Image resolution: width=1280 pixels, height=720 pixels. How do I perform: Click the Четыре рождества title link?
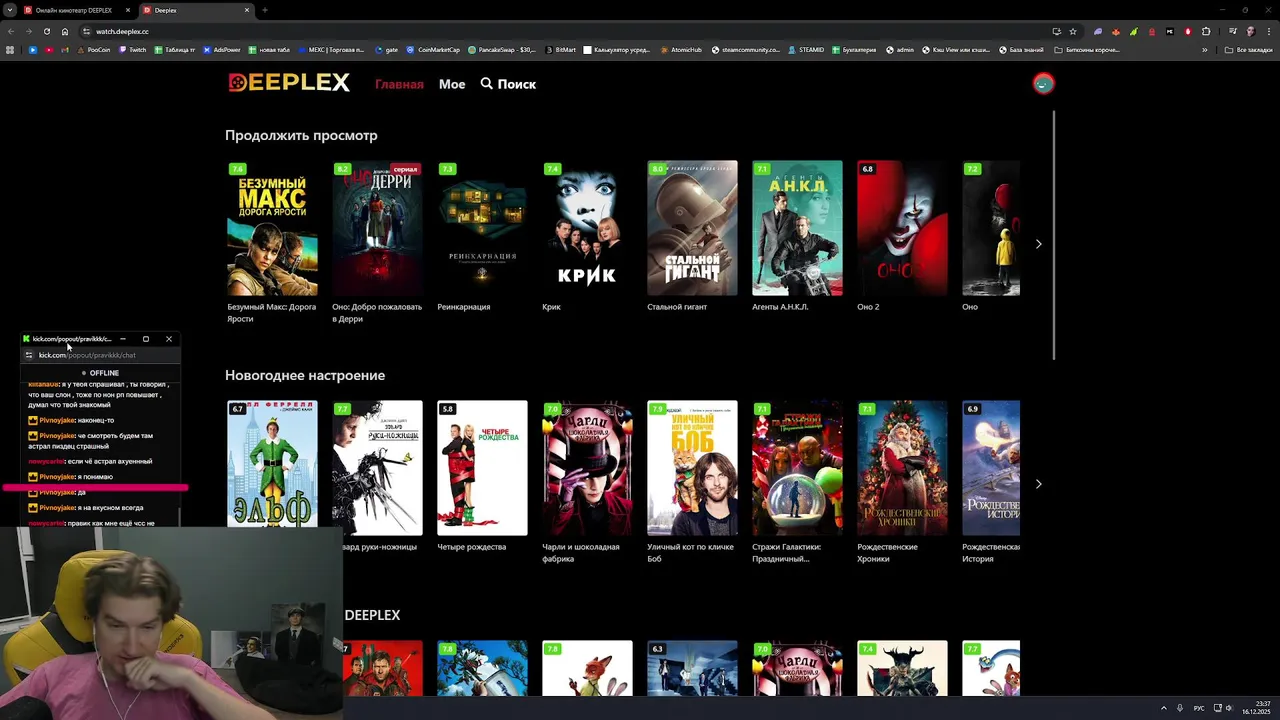472,547
